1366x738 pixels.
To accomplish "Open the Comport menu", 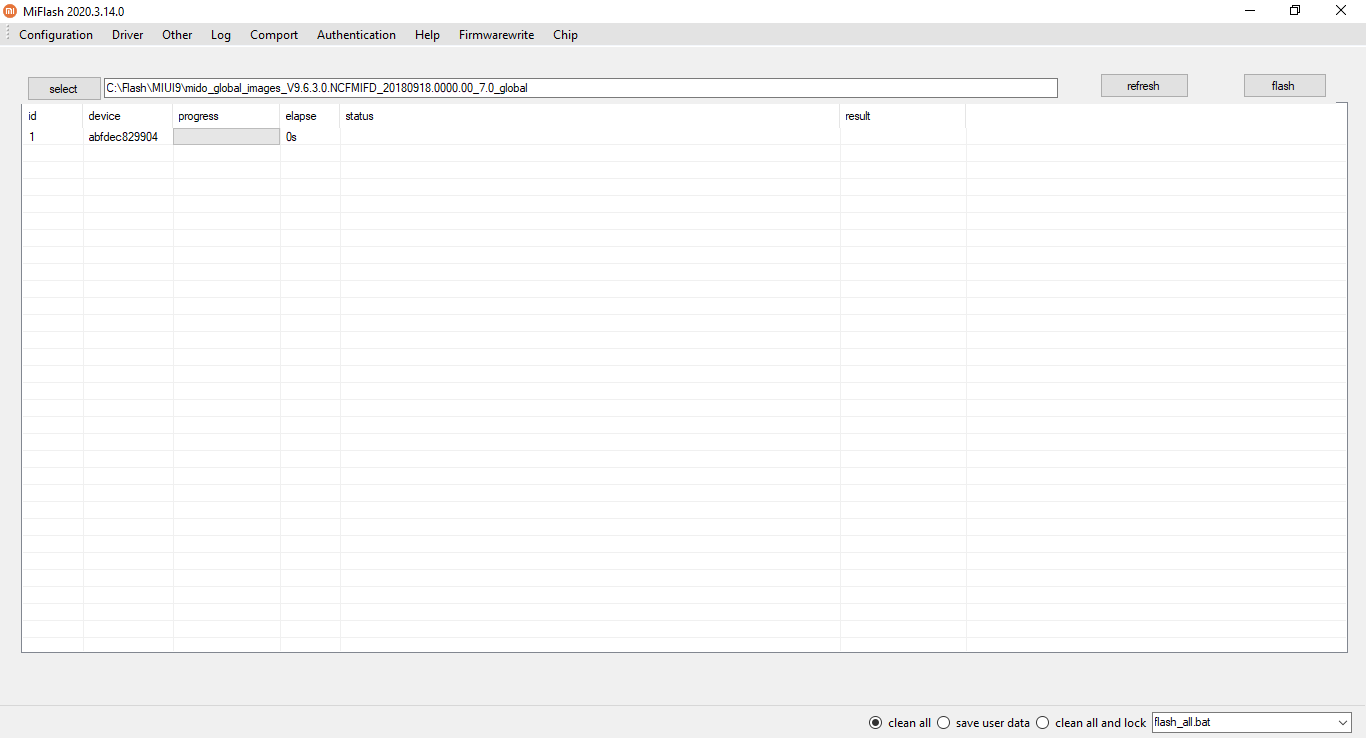I will (x=274, y=35).
